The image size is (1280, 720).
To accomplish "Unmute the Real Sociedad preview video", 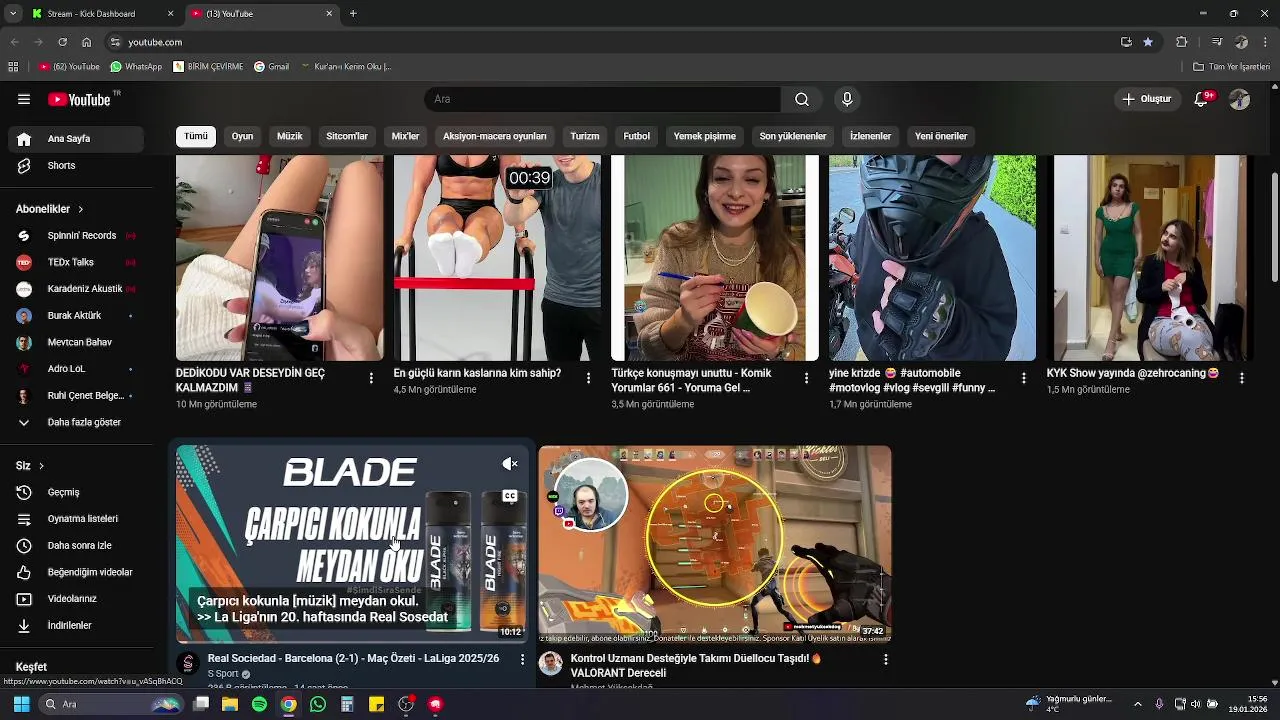I will click(510, 464).
